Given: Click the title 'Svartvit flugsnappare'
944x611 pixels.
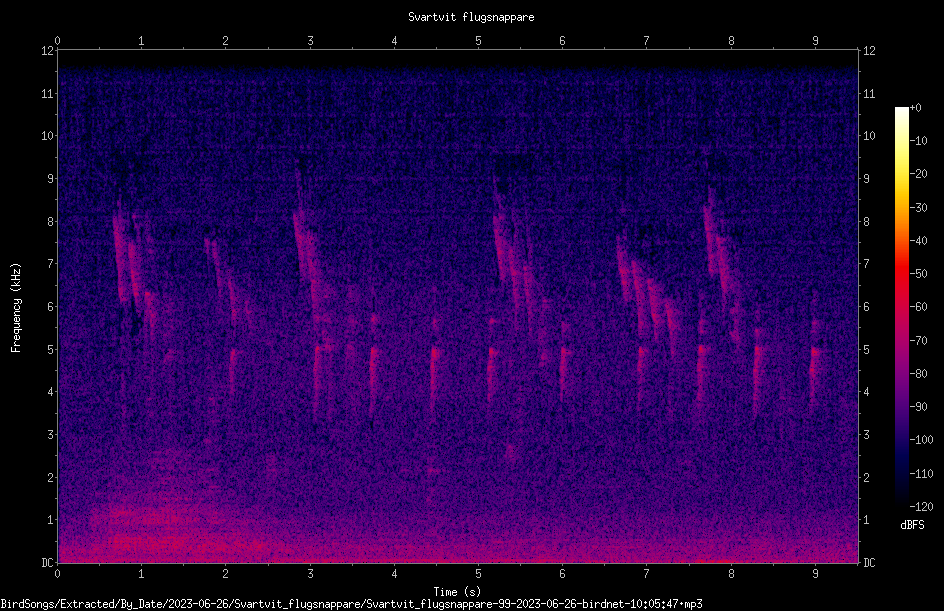Looking at the screenshot, I should click(x=471, y=17).
